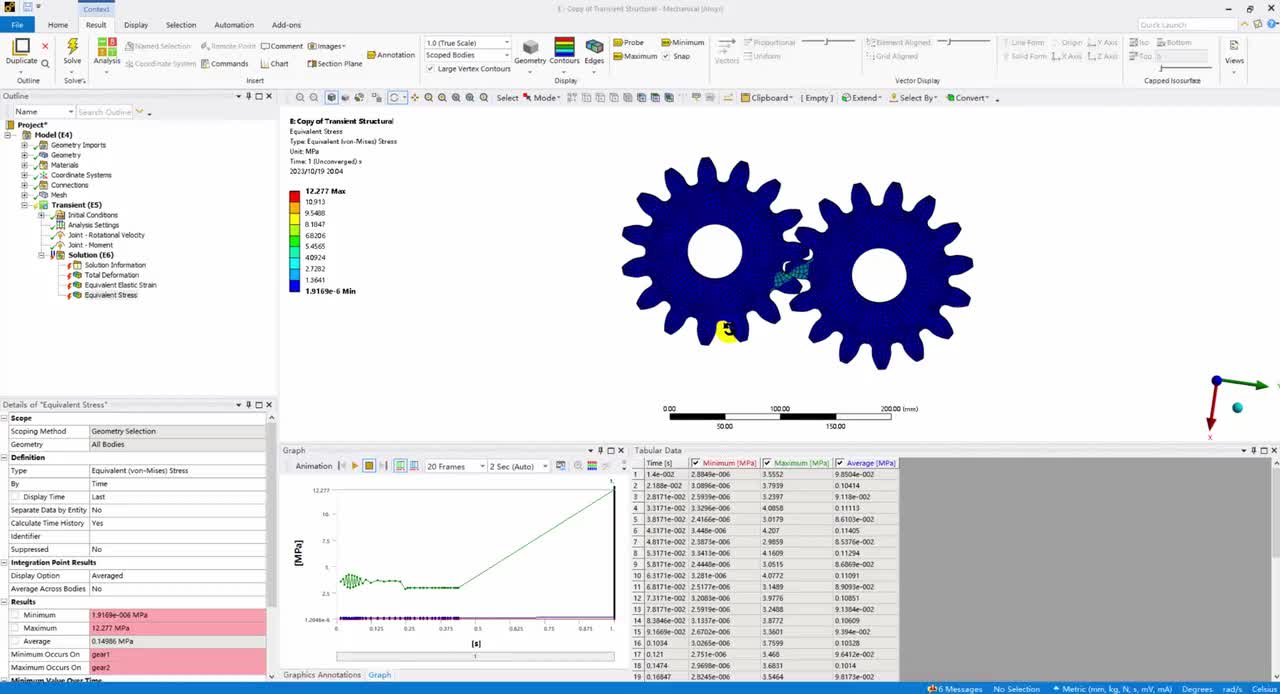Toggle checkbox beside Maximum result row
The height and width of the screenshot is (694, 1280).
(x=15, y=628)
